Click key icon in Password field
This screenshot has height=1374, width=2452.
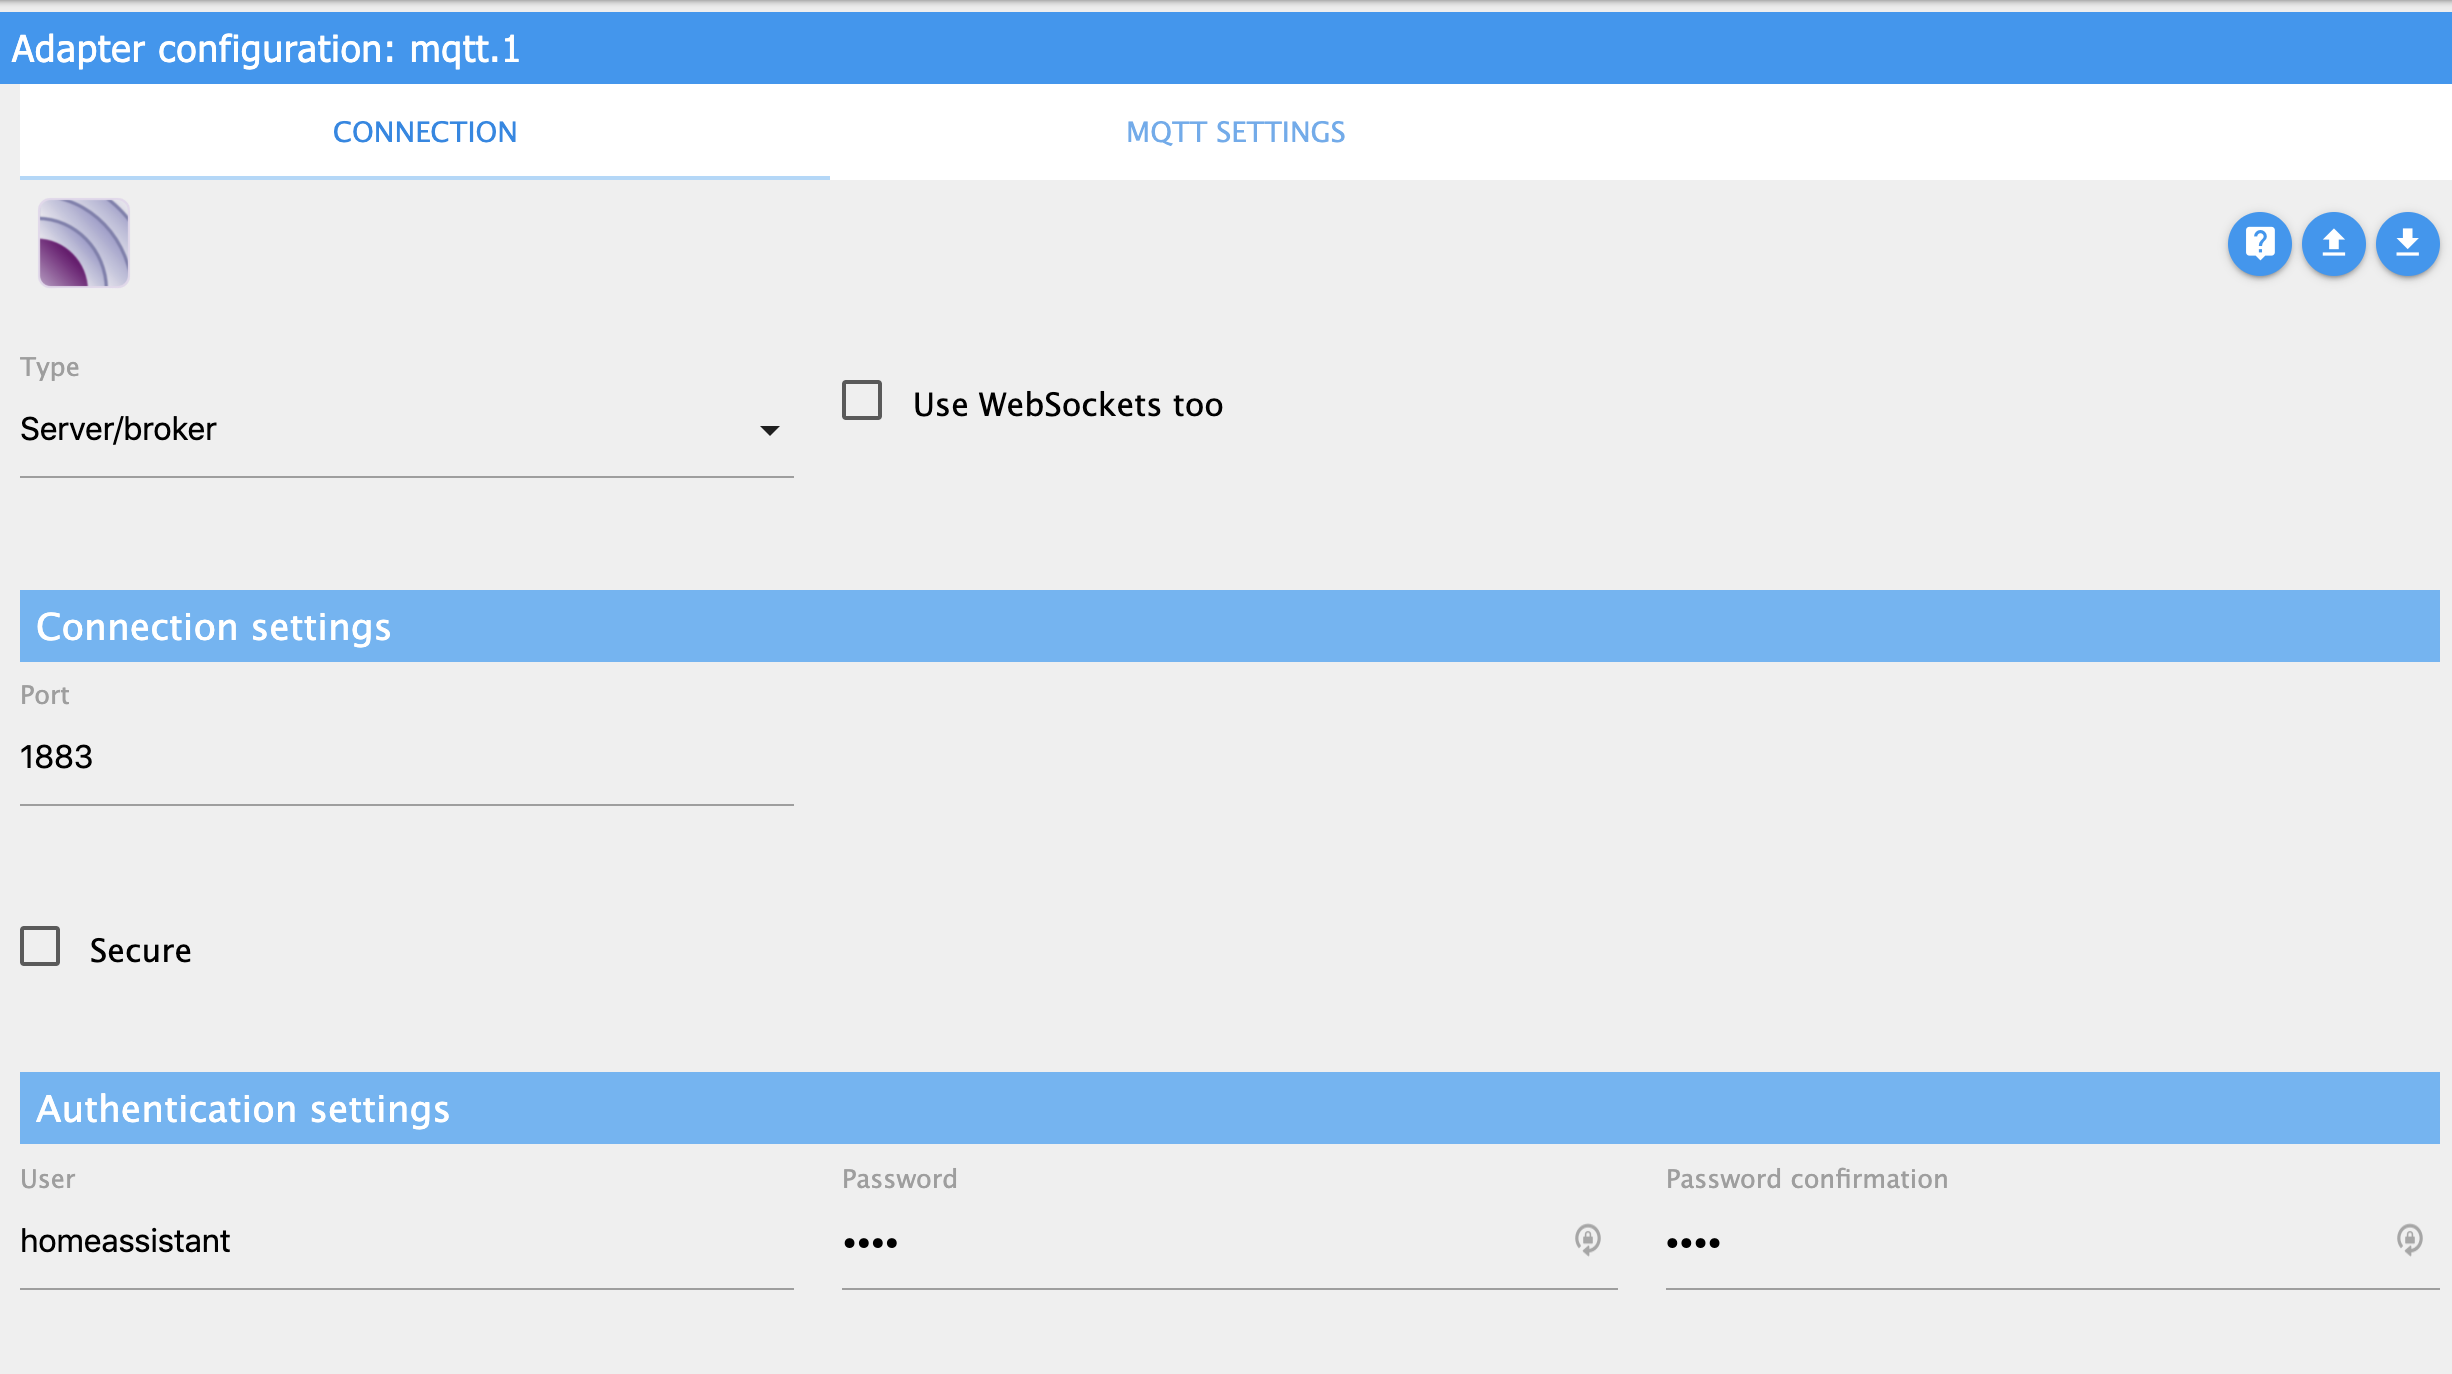click(x=1587, y=1240)
